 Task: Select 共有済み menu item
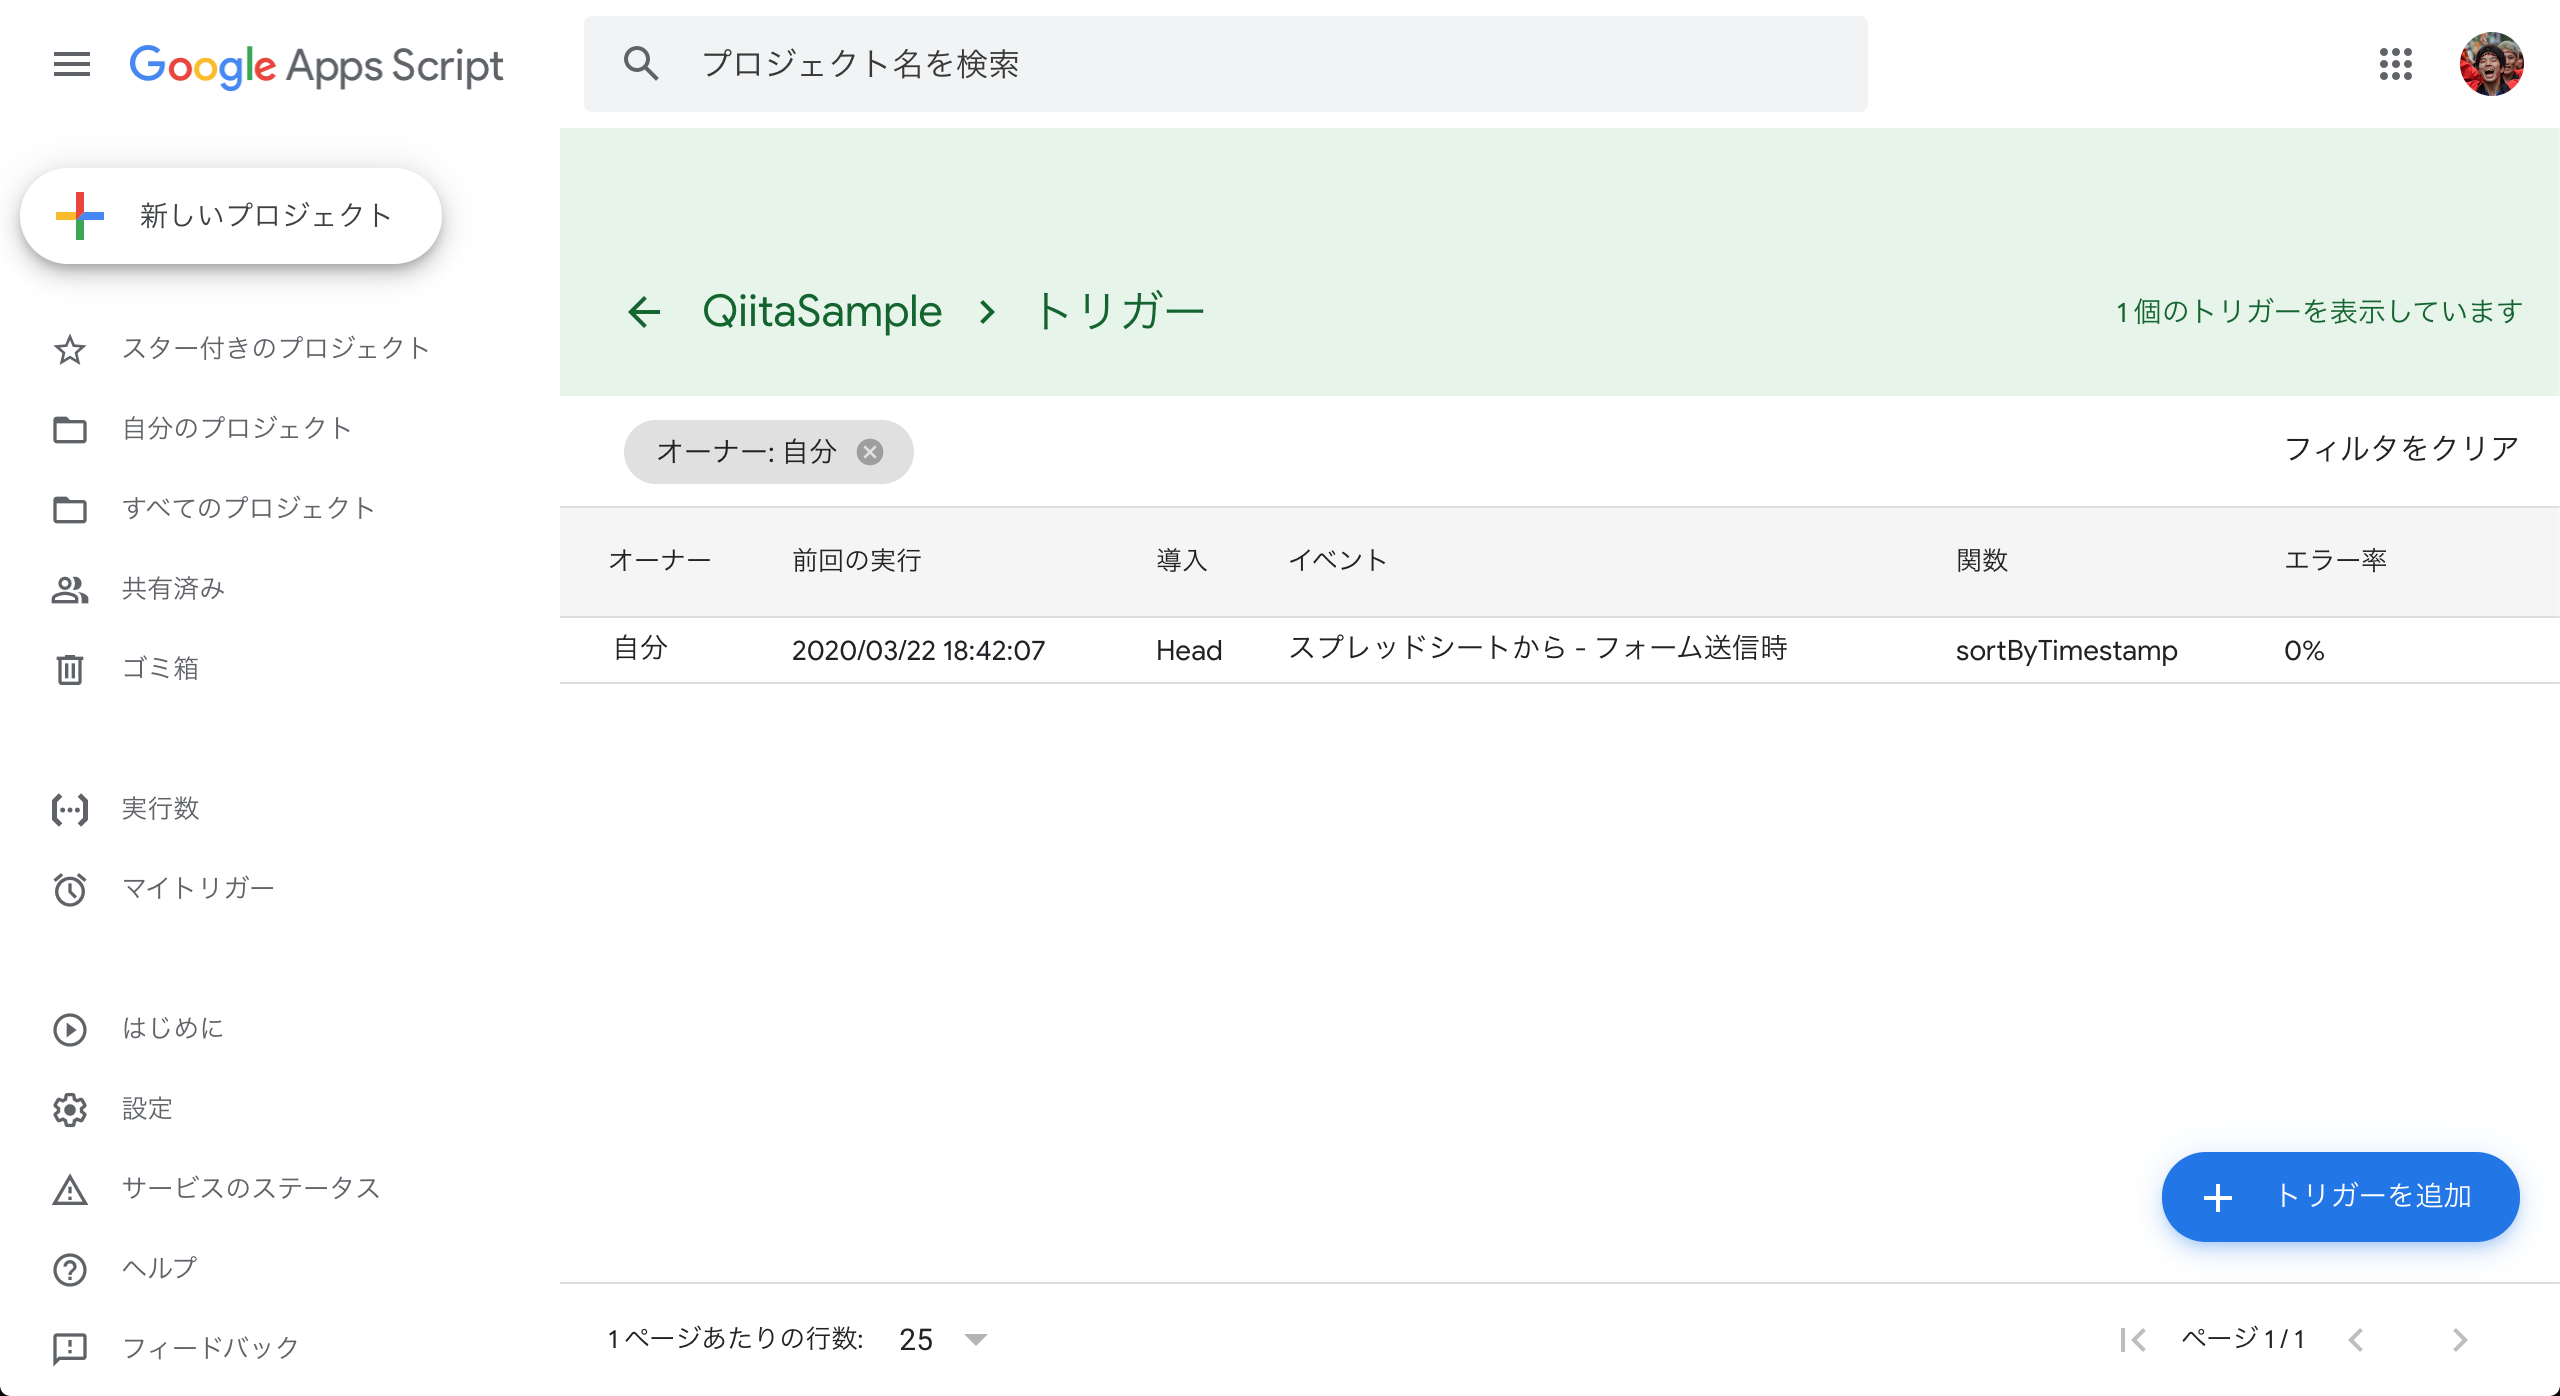172,588
